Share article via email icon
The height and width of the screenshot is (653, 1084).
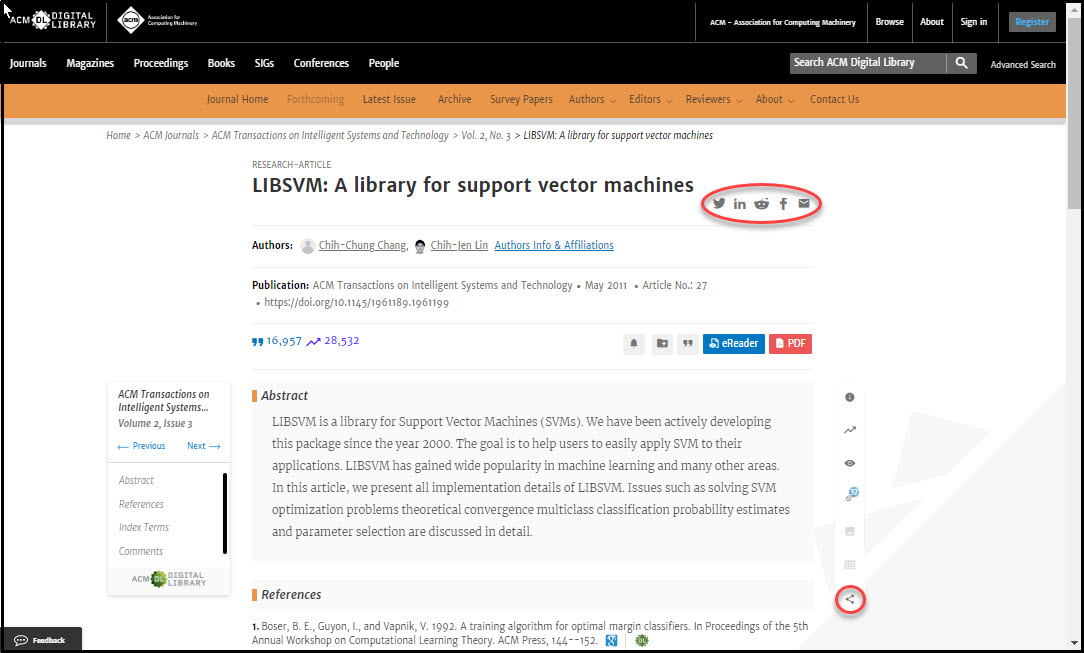click(804, 203)
